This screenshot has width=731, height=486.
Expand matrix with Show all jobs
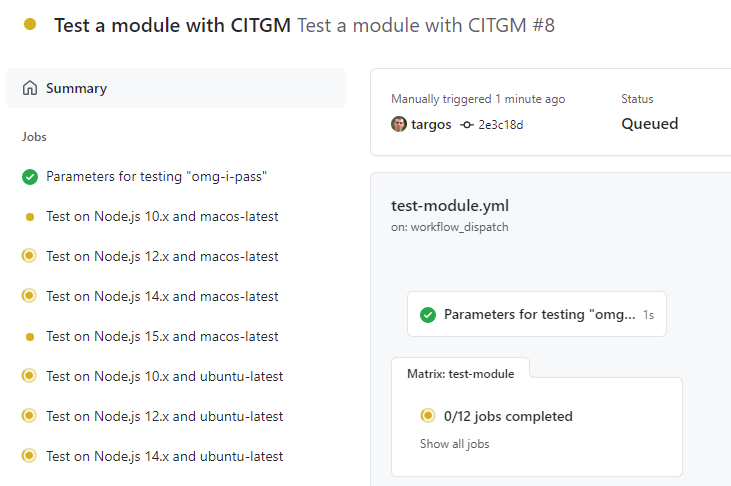(x=454, y=444)
